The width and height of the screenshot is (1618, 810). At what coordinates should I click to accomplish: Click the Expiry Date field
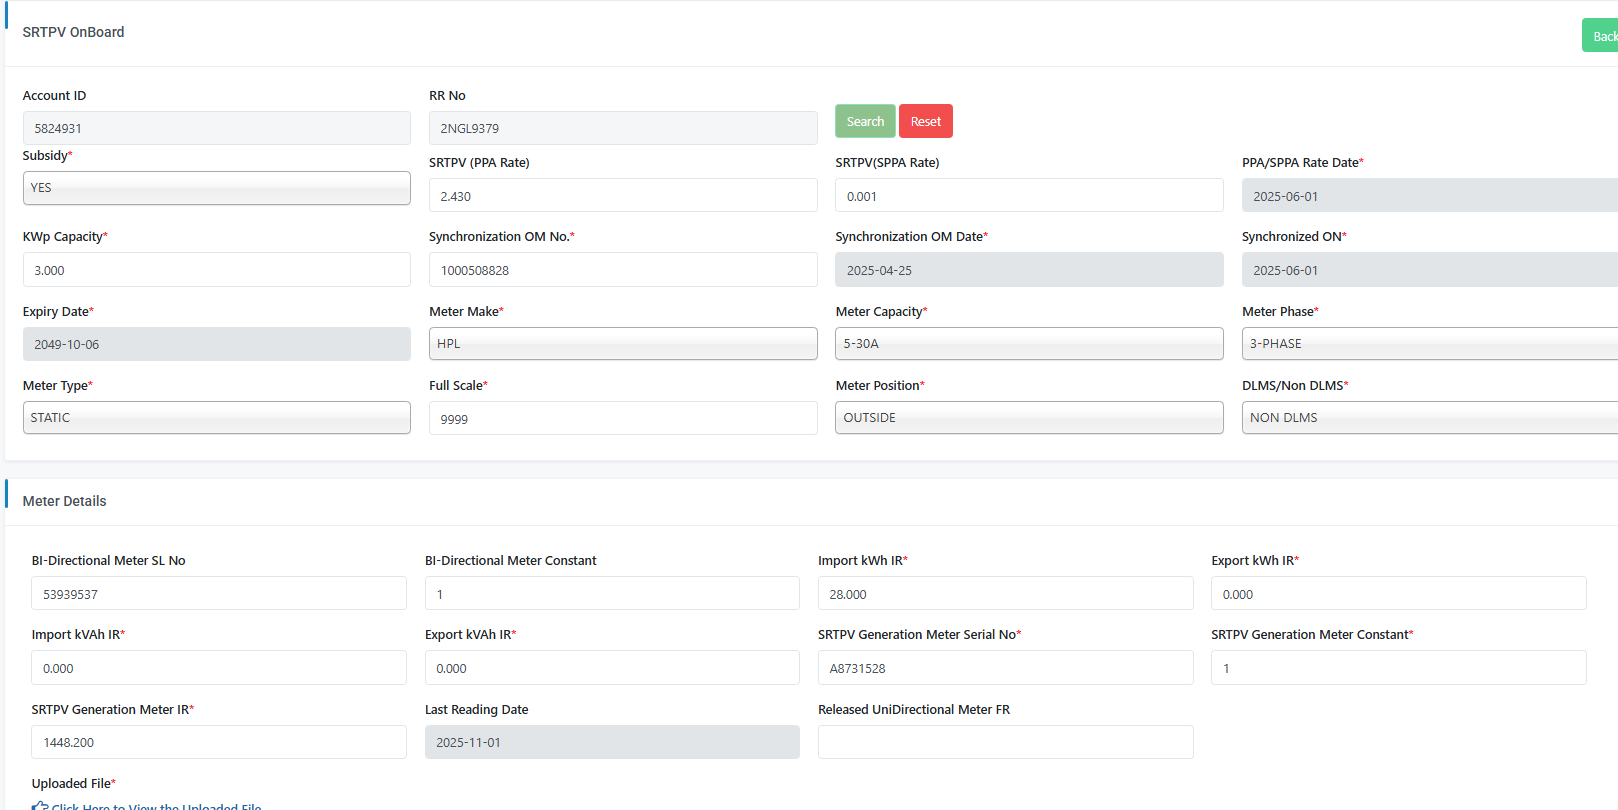point(216,344)
